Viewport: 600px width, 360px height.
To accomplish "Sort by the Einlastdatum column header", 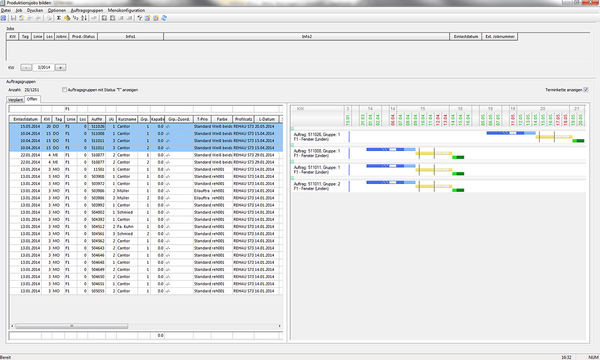I will 26,119.
